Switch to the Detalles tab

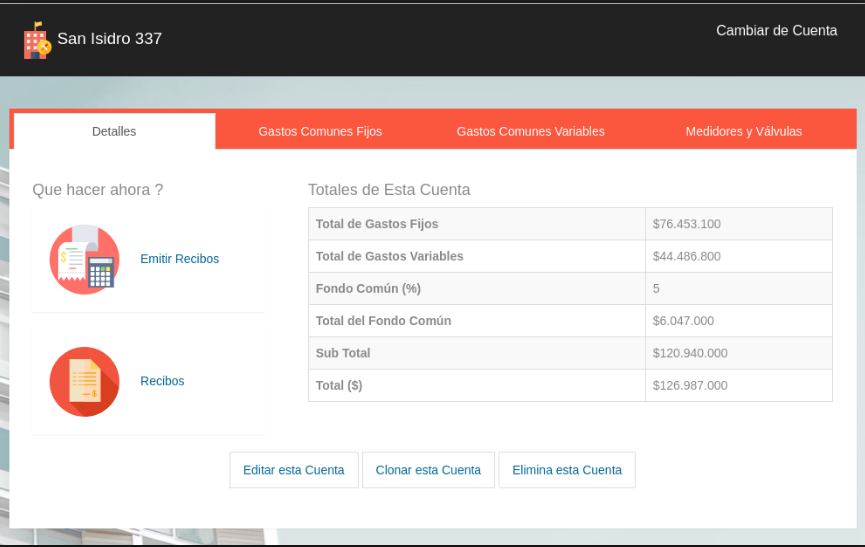pyautogui.click(x=114, y=131)
